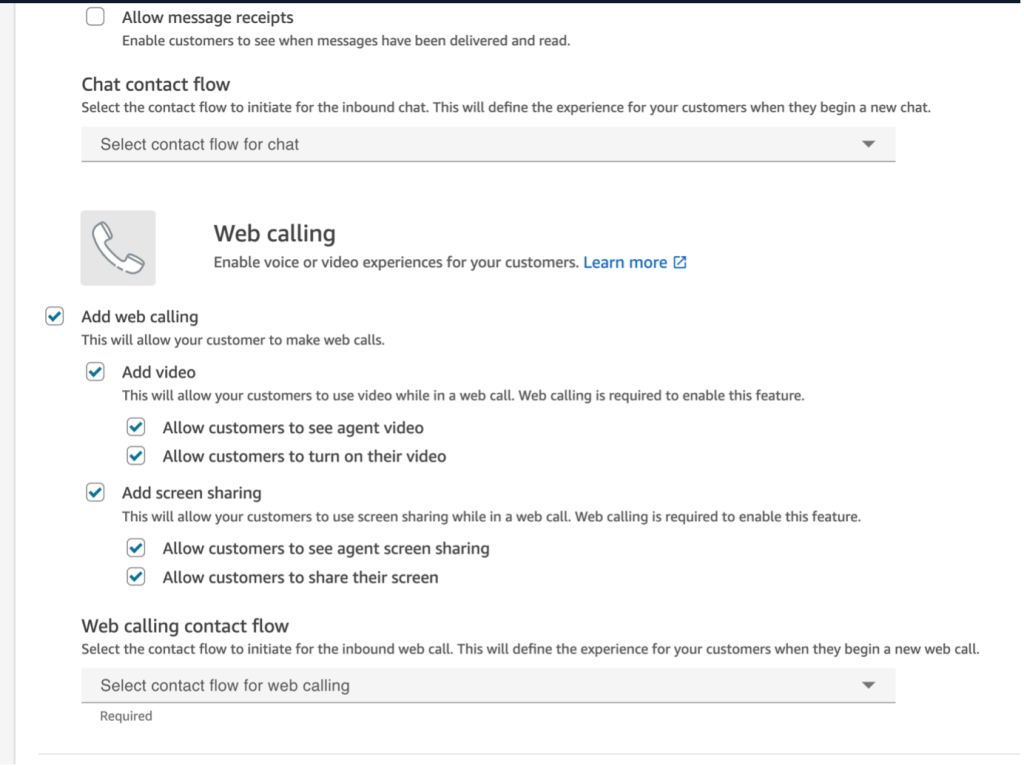This screenshot has height=766, width=1024.
Task: Click the Web calling phone icon
Action: tap(118, 248)
